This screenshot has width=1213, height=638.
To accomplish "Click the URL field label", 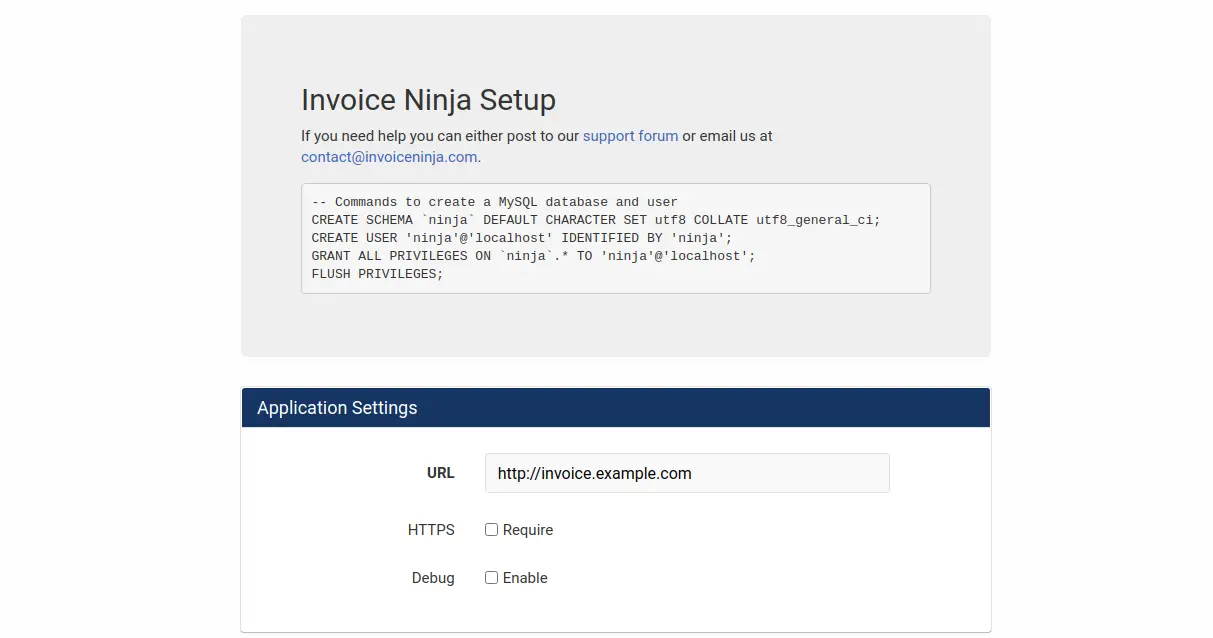I will click(441, 473).
